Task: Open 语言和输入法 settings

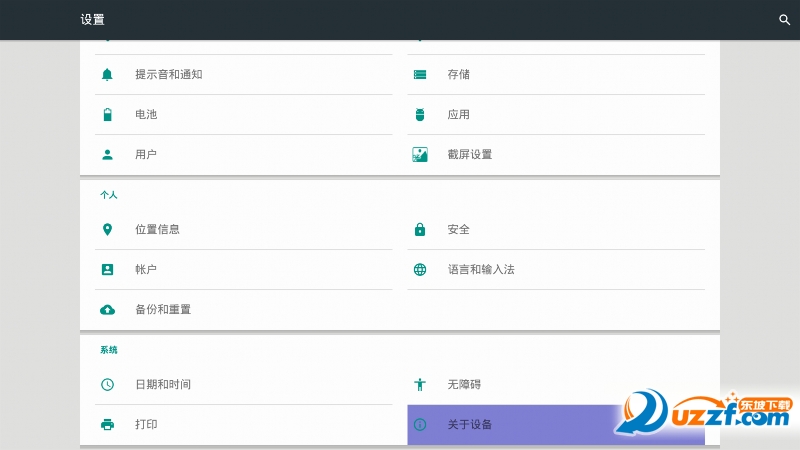Action: coord(481,269)
